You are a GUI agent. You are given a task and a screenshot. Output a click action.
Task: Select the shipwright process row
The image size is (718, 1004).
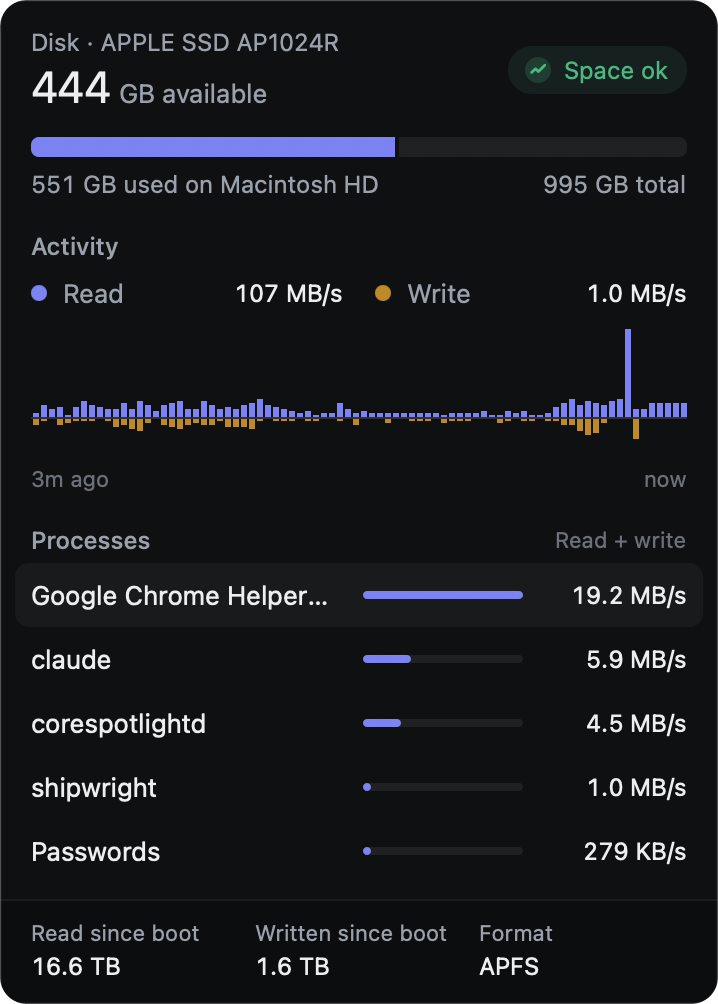359,788
